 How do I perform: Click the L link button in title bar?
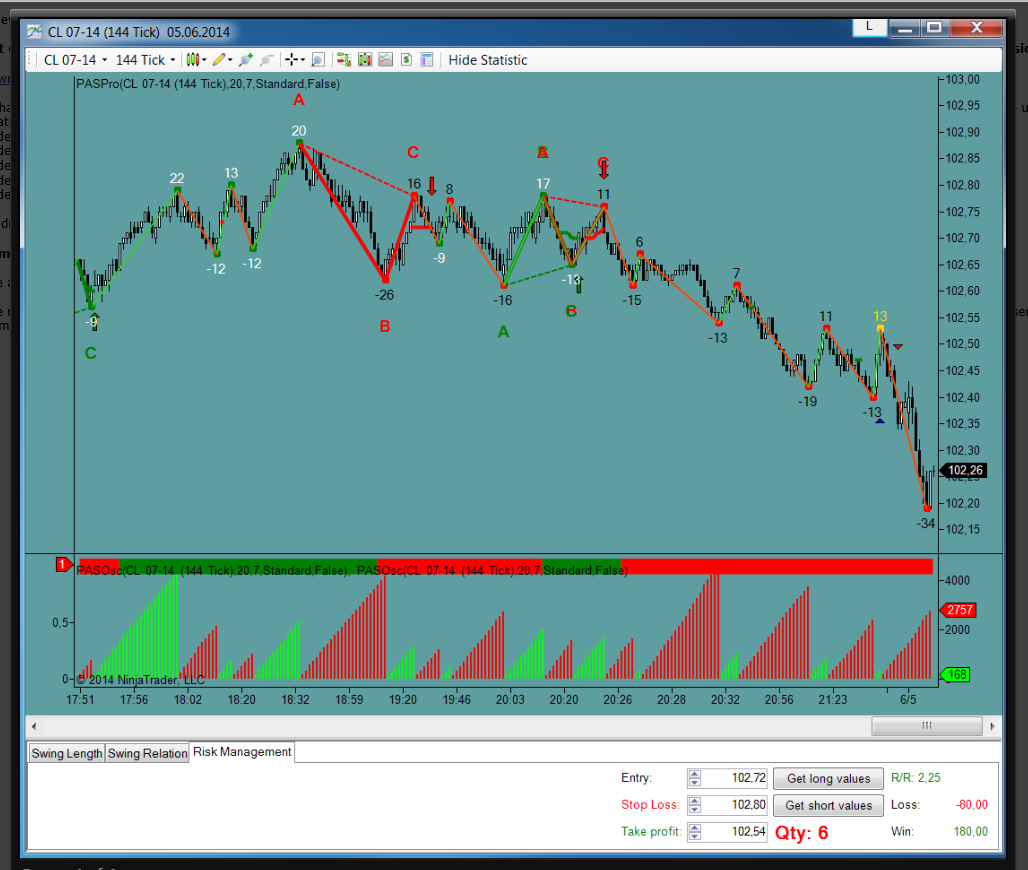[869, 27]
